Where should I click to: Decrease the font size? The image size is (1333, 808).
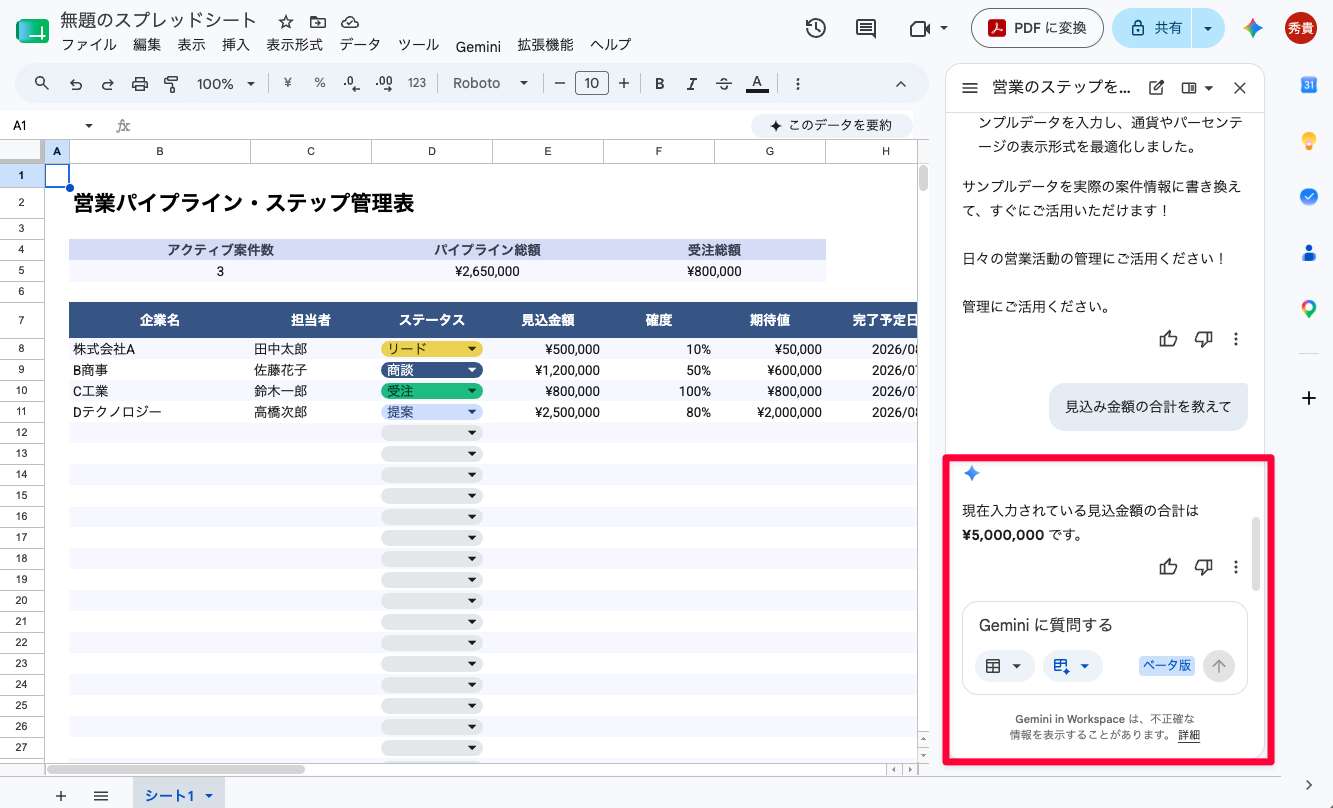coord(560,84)
